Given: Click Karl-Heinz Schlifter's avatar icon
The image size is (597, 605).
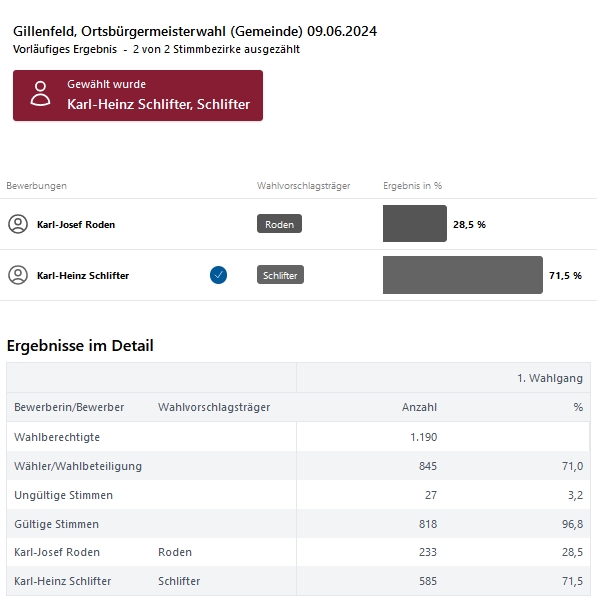Looking at the screenshot, I should pos(18,275).
